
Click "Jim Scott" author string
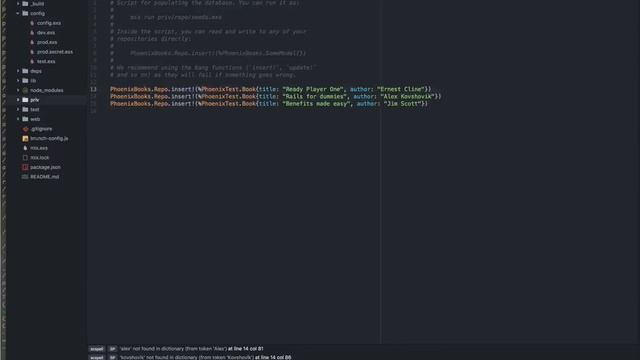tap(402, 104)
